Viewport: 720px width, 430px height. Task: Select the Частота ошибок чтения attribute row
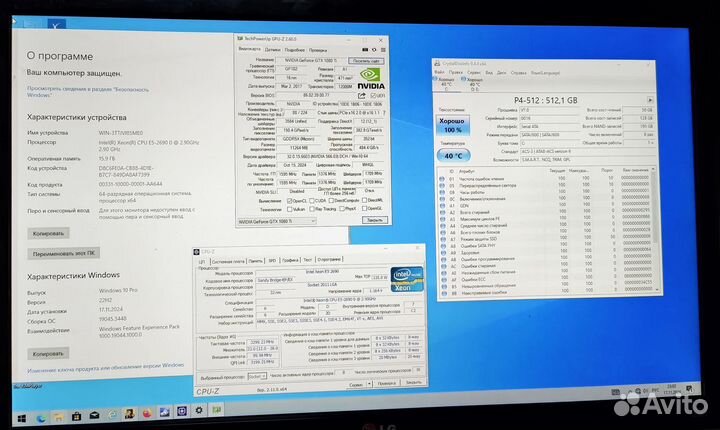(x=546, y=179)
